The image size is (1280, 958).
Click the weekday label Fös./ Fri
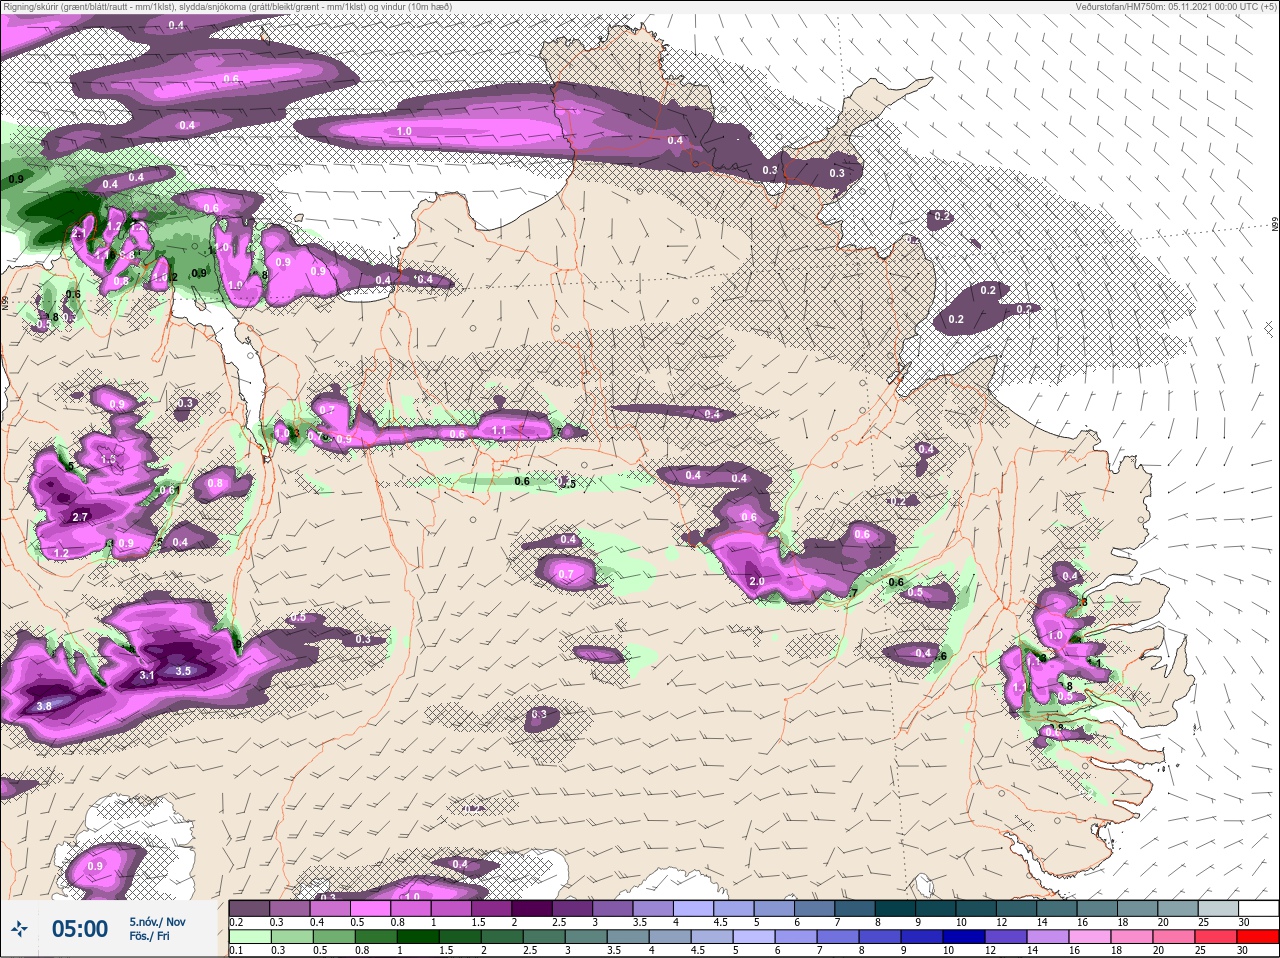tap(149, 937)
